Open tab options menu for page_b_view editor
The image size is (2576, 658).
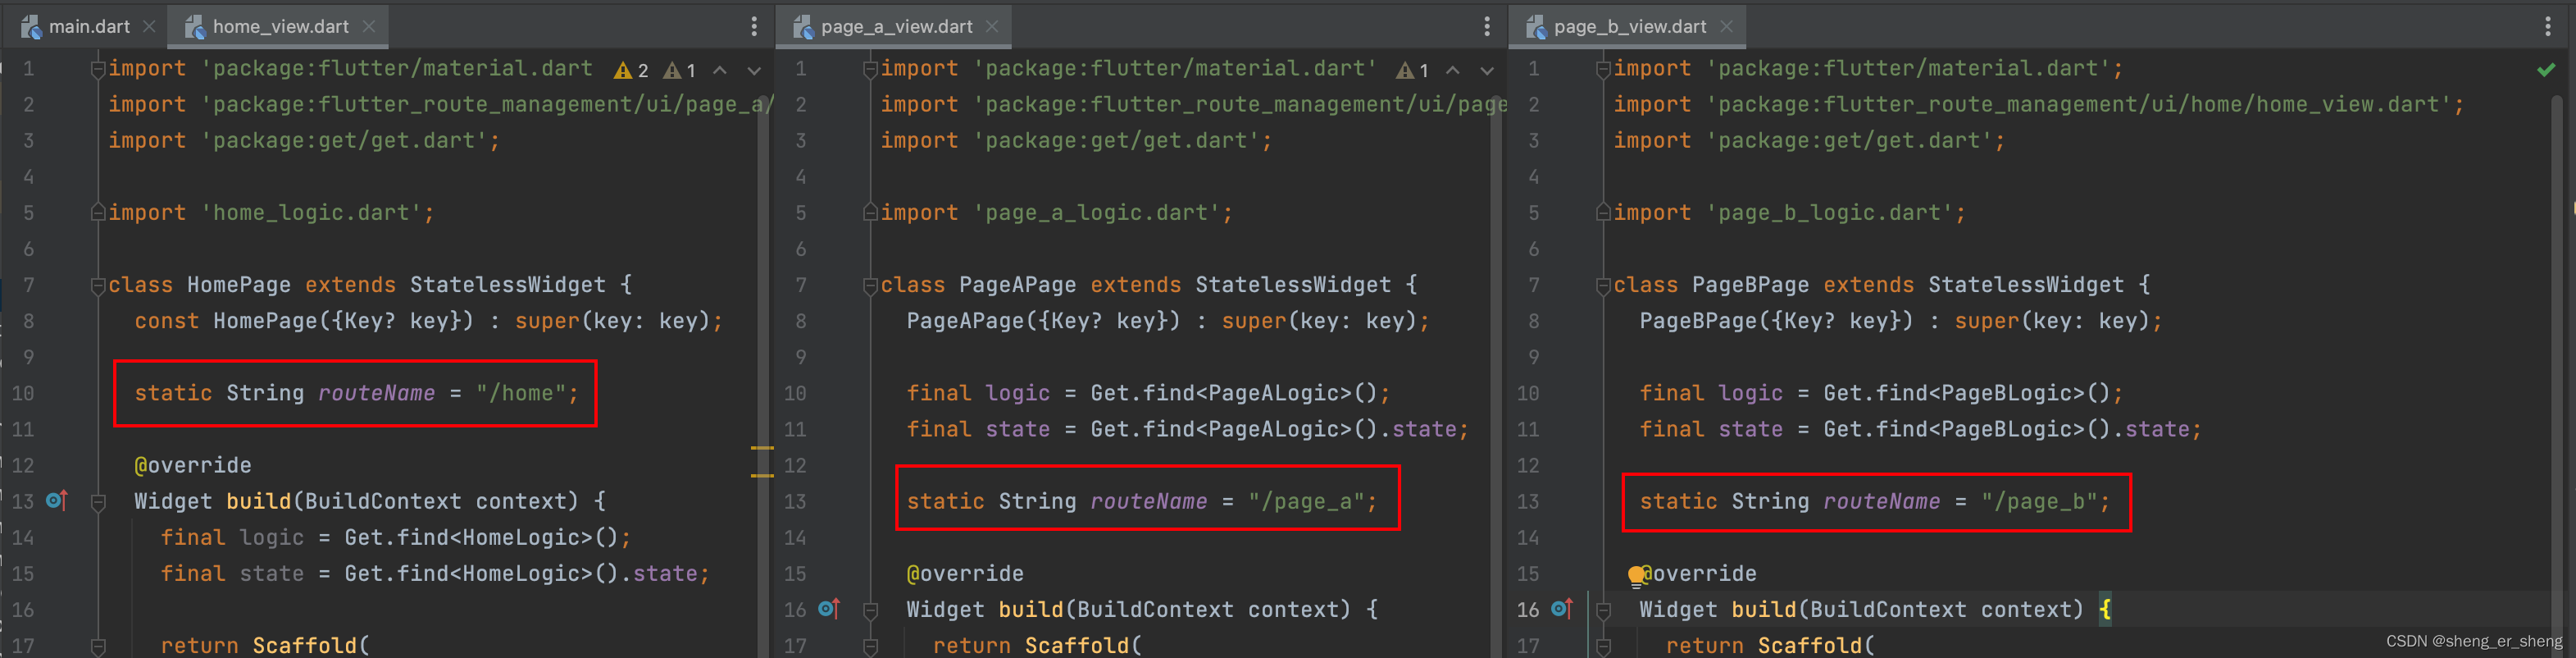(2548, 26)
